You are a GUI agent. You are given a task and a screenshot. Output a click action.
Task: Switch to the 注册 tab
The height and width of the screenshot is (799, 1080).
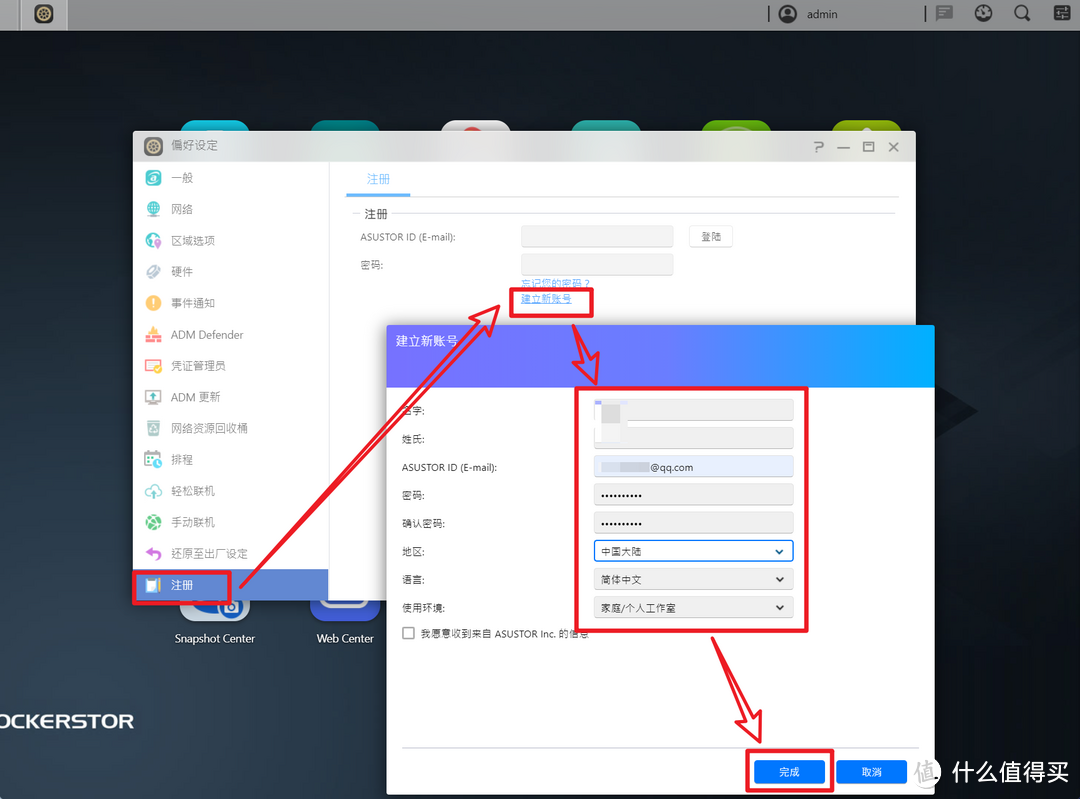(378, 179)
